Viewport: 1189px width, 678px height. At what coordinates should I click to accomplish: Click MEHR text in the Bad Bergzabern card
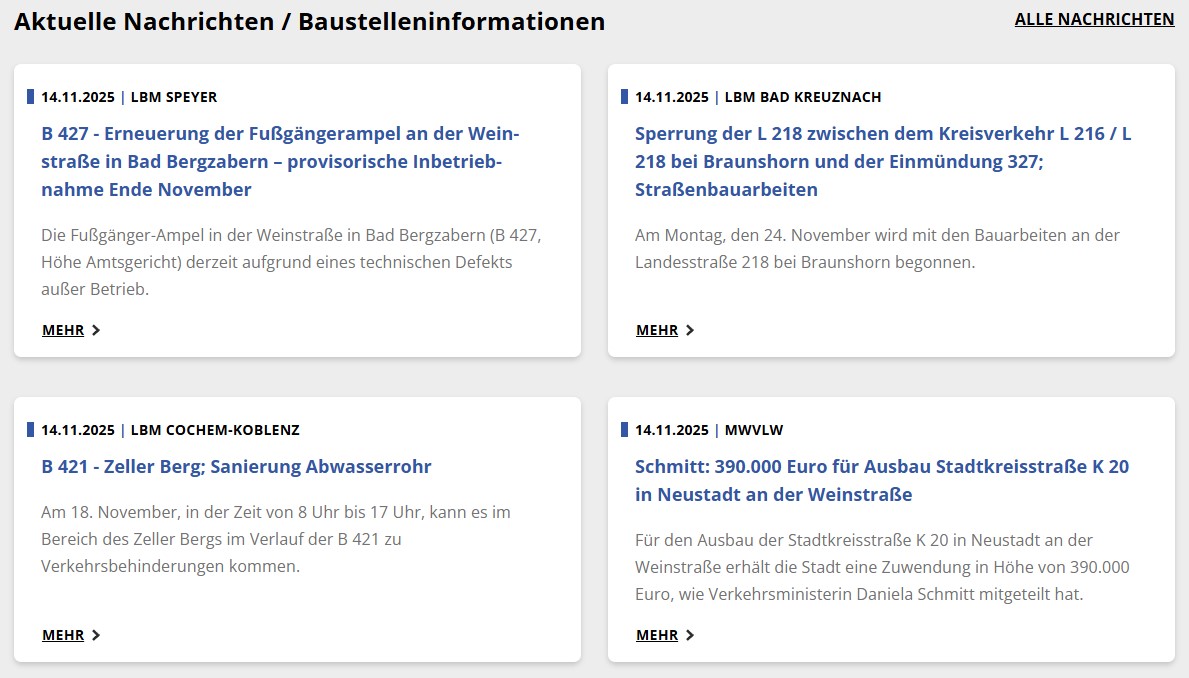click(x=63, y=330)
